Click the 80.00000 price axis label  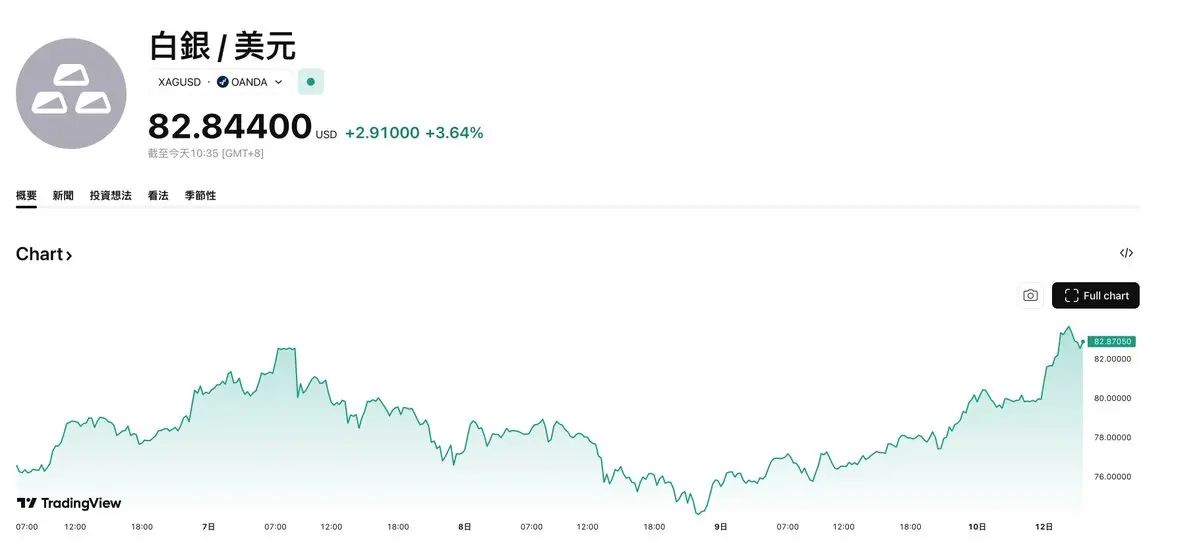[1112, 398]
